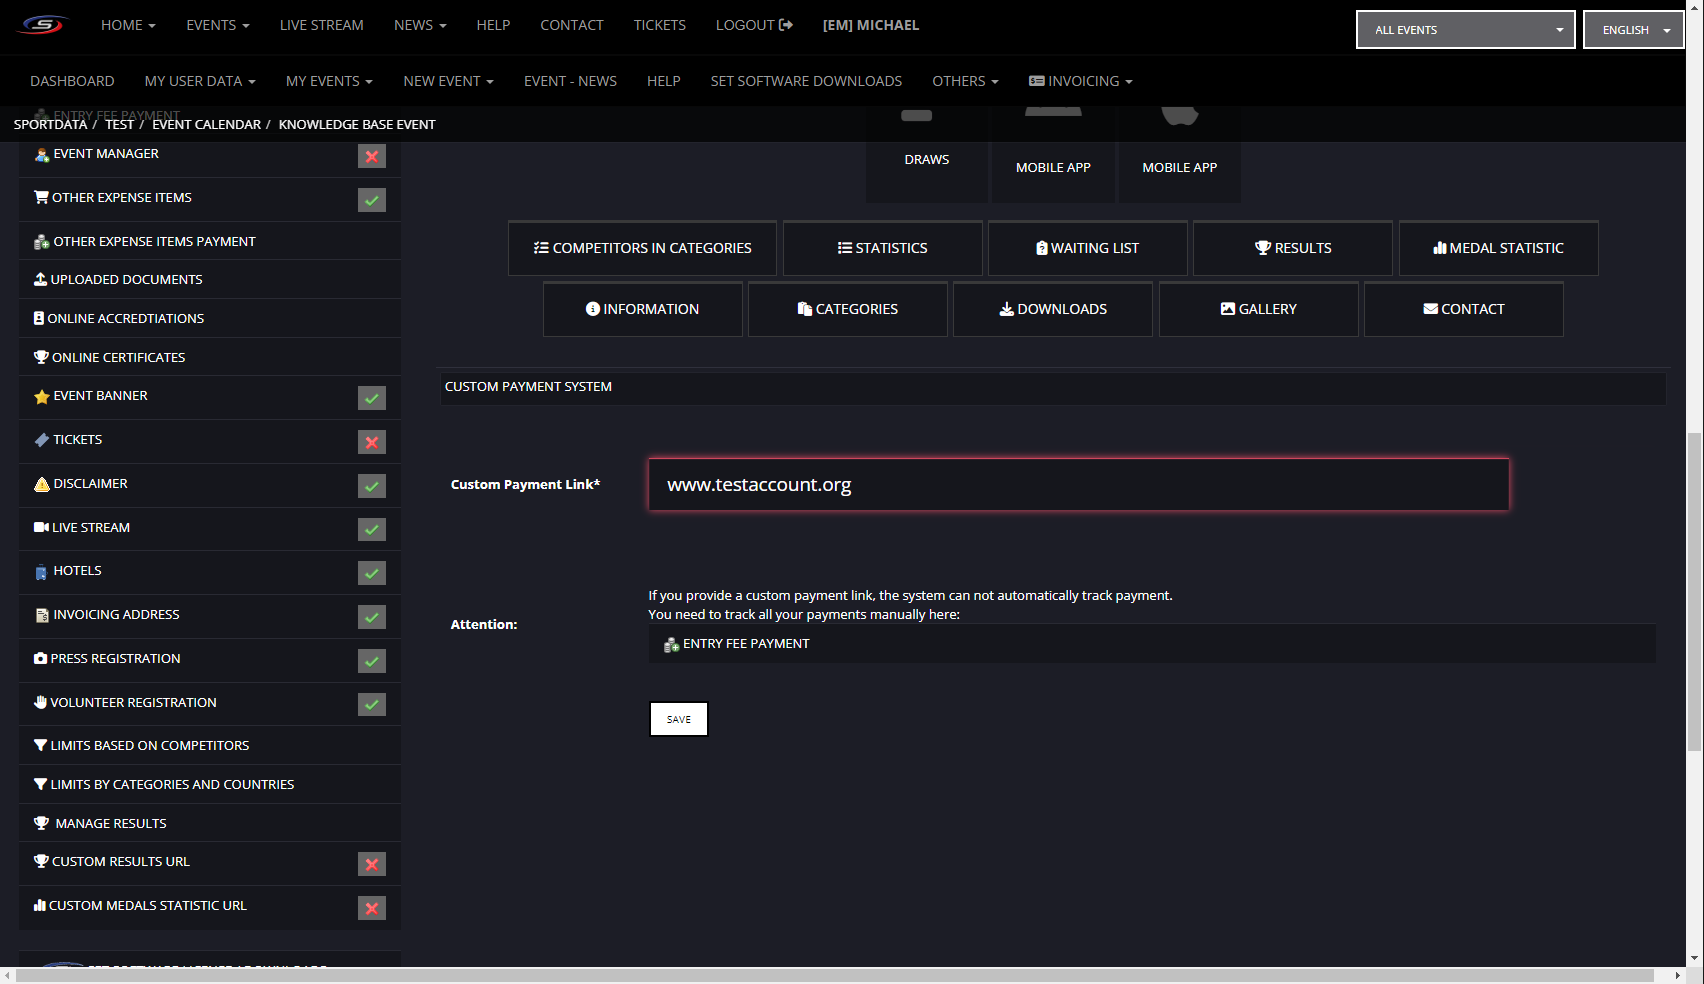Open the All Events dropdown
This screenshot has height=984, width=1704.
point(1465,29)
